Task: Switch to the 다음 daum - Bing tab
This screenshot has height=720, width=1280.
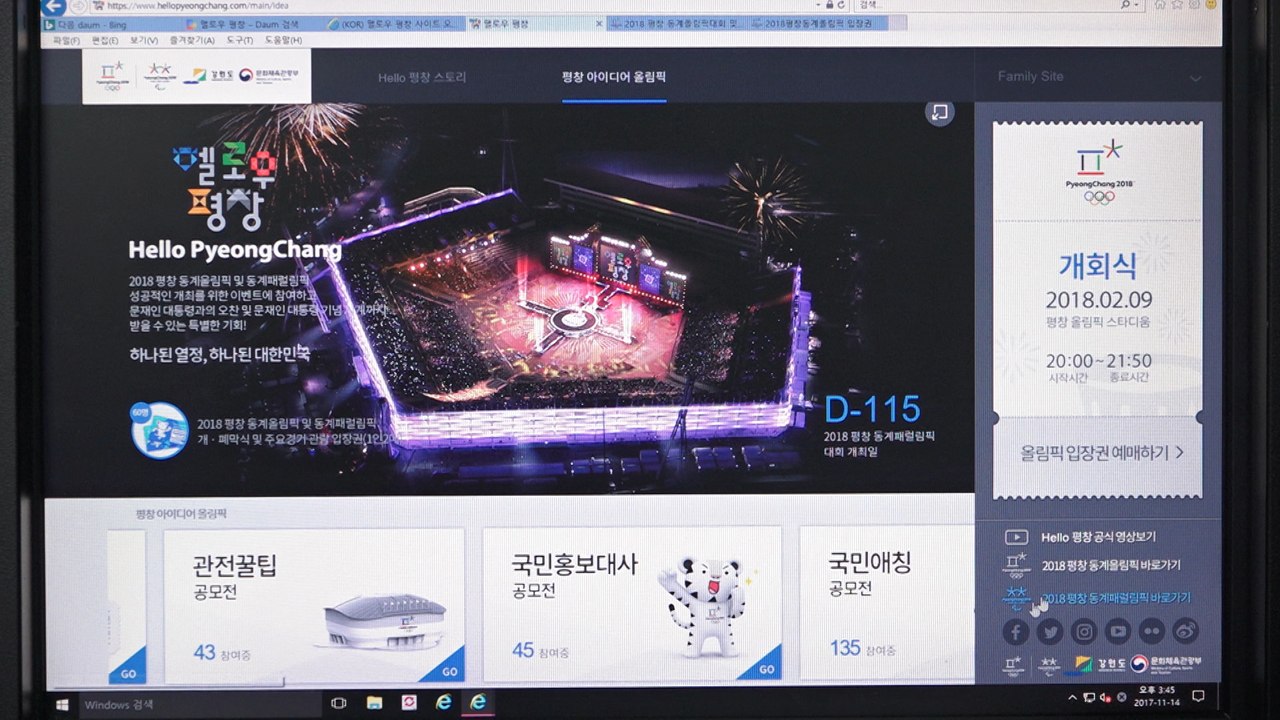Action: [112, 23]
